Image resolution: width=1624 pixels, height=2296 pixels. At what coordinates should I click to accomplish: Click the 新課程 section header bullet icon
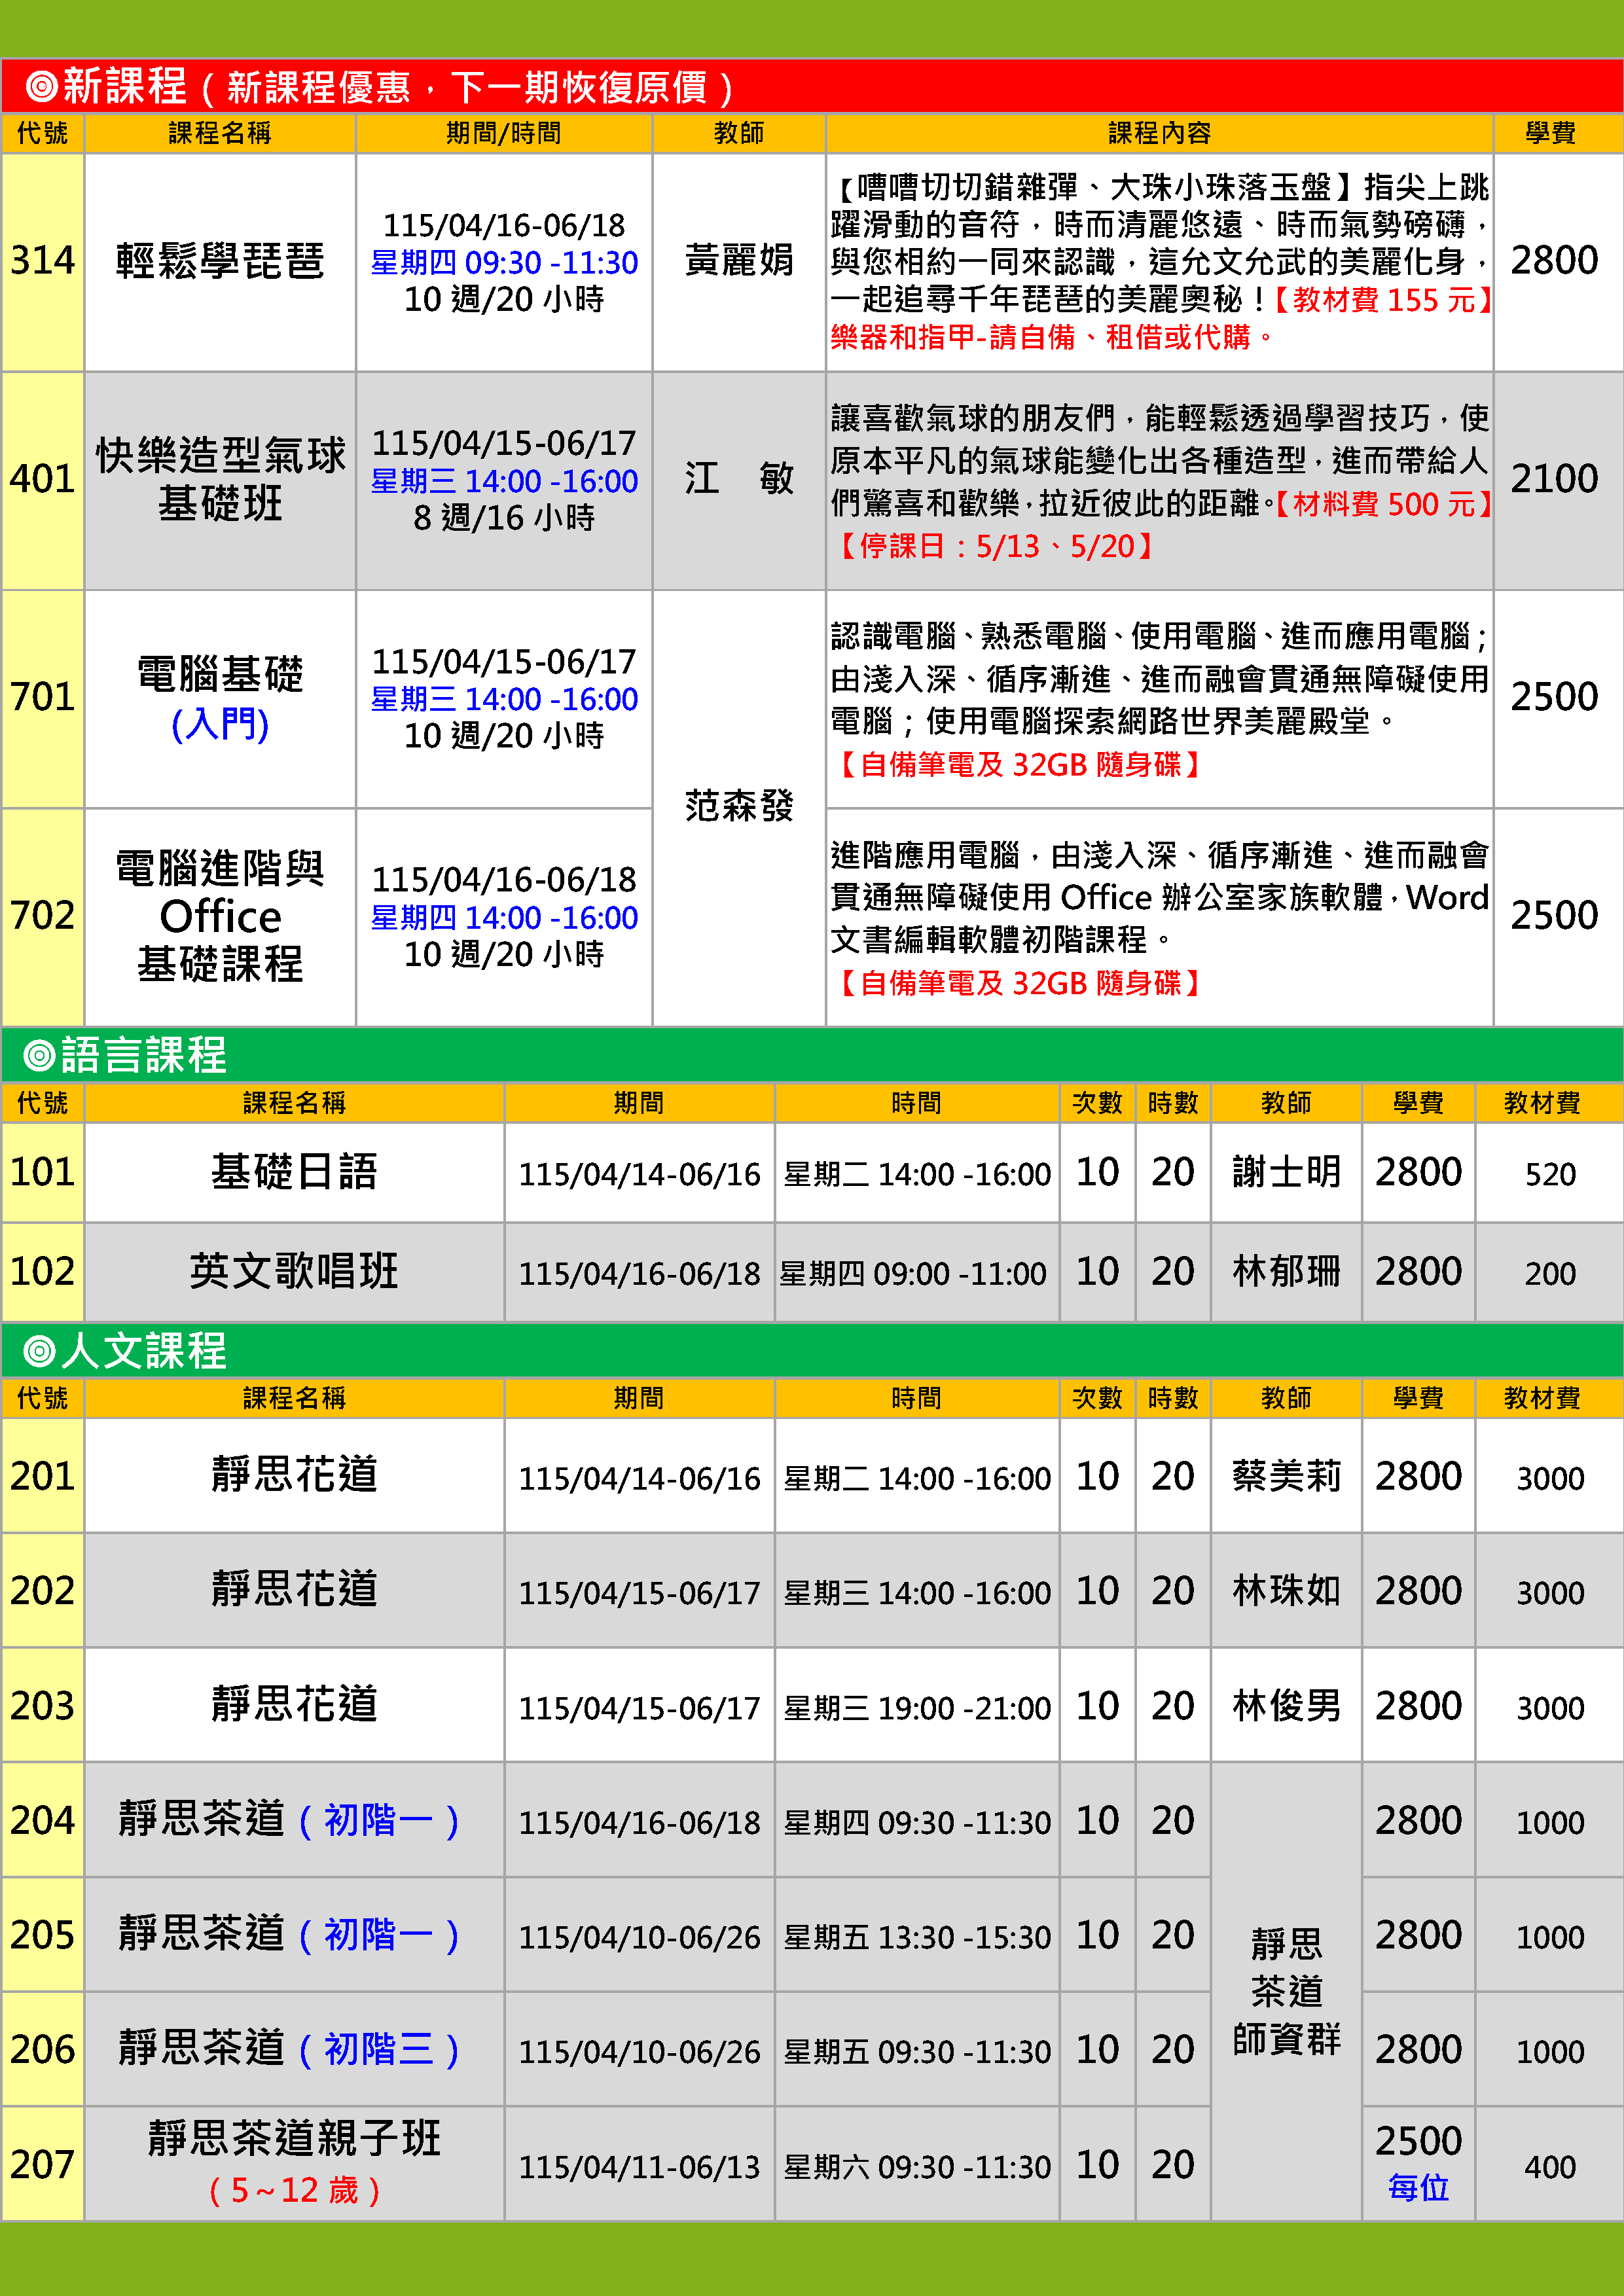tap(41, 86)
